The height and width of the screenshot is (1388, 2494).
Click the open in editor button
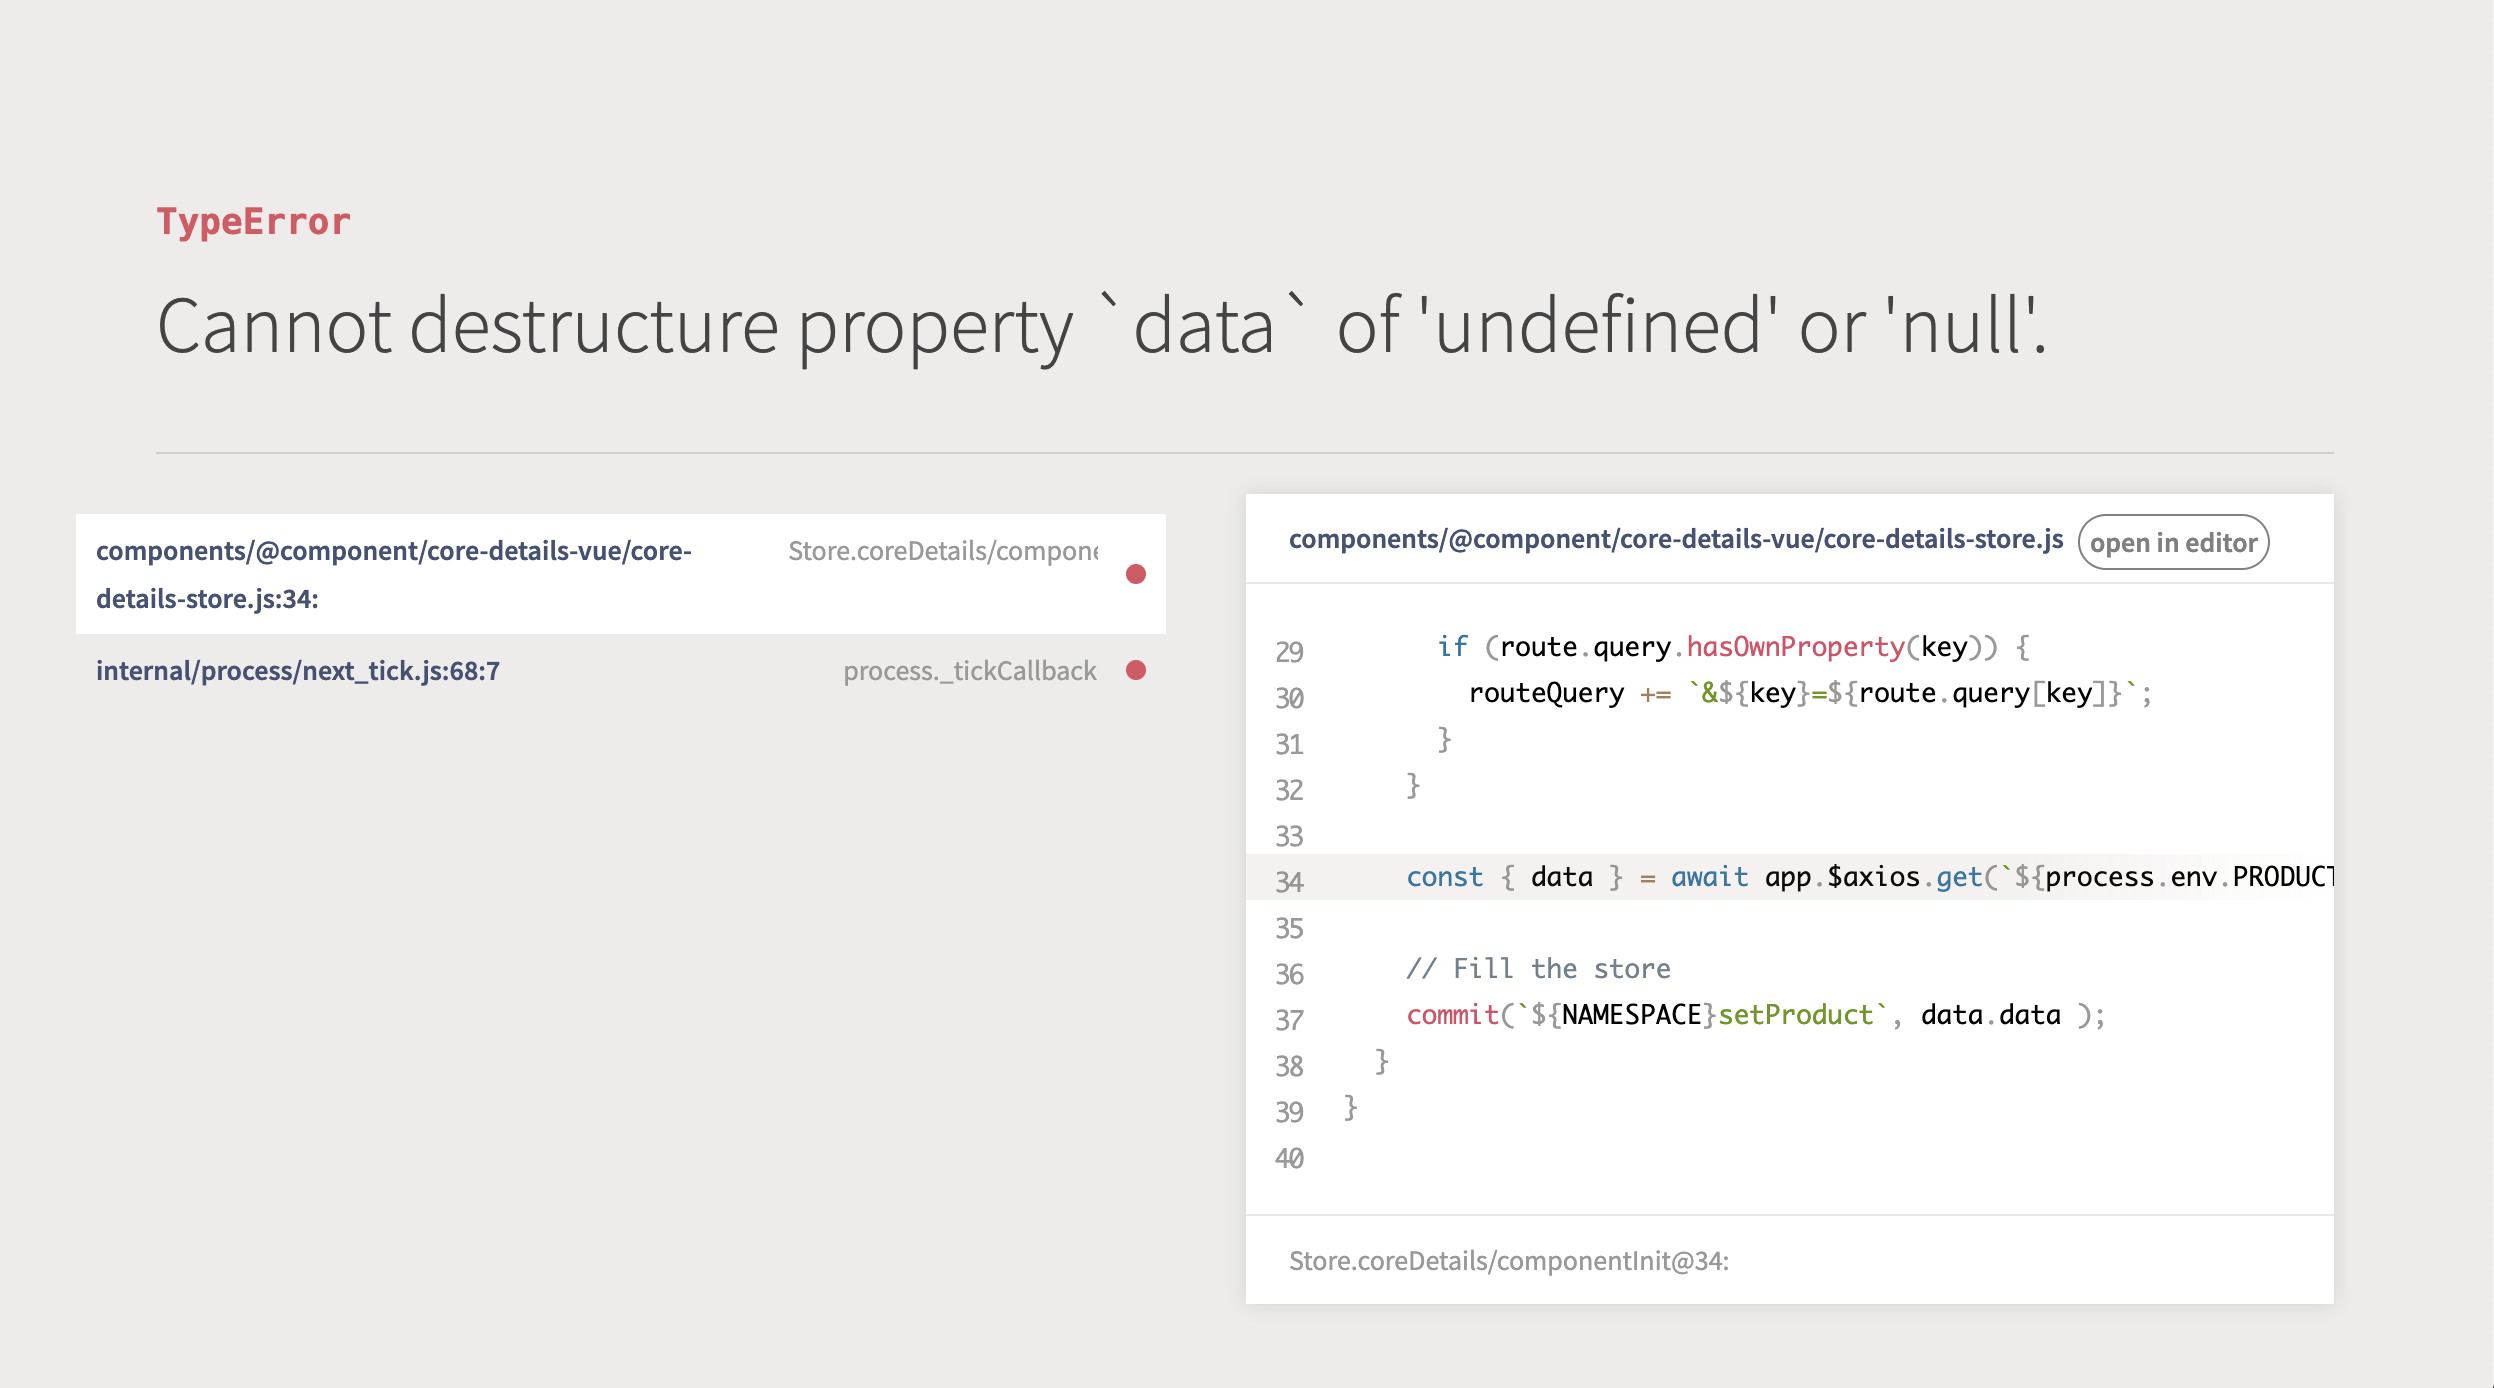tap(2172, 541)
